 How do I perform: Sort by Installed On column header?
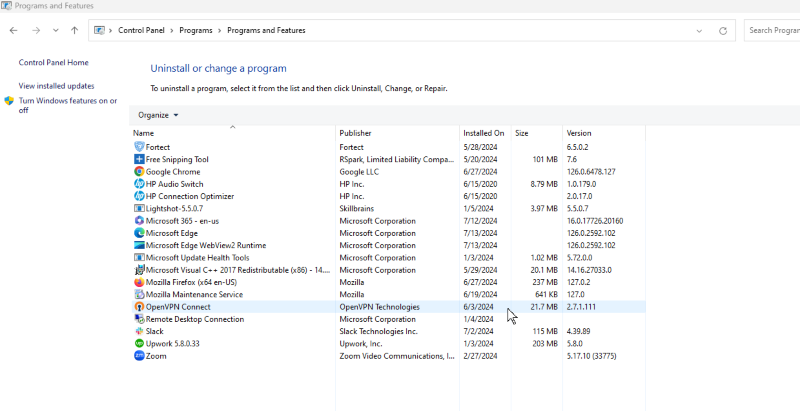click(485, 133)
